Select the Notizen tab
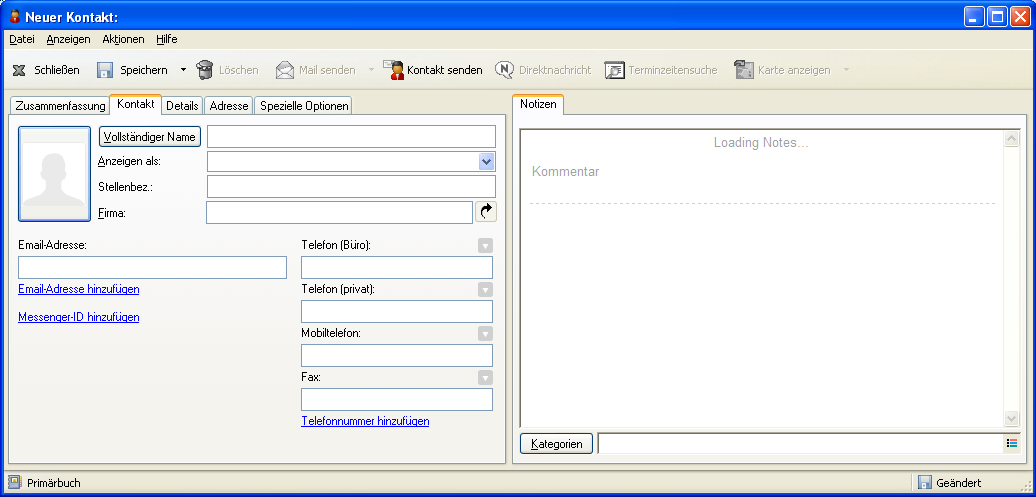 tap(538, 104)
